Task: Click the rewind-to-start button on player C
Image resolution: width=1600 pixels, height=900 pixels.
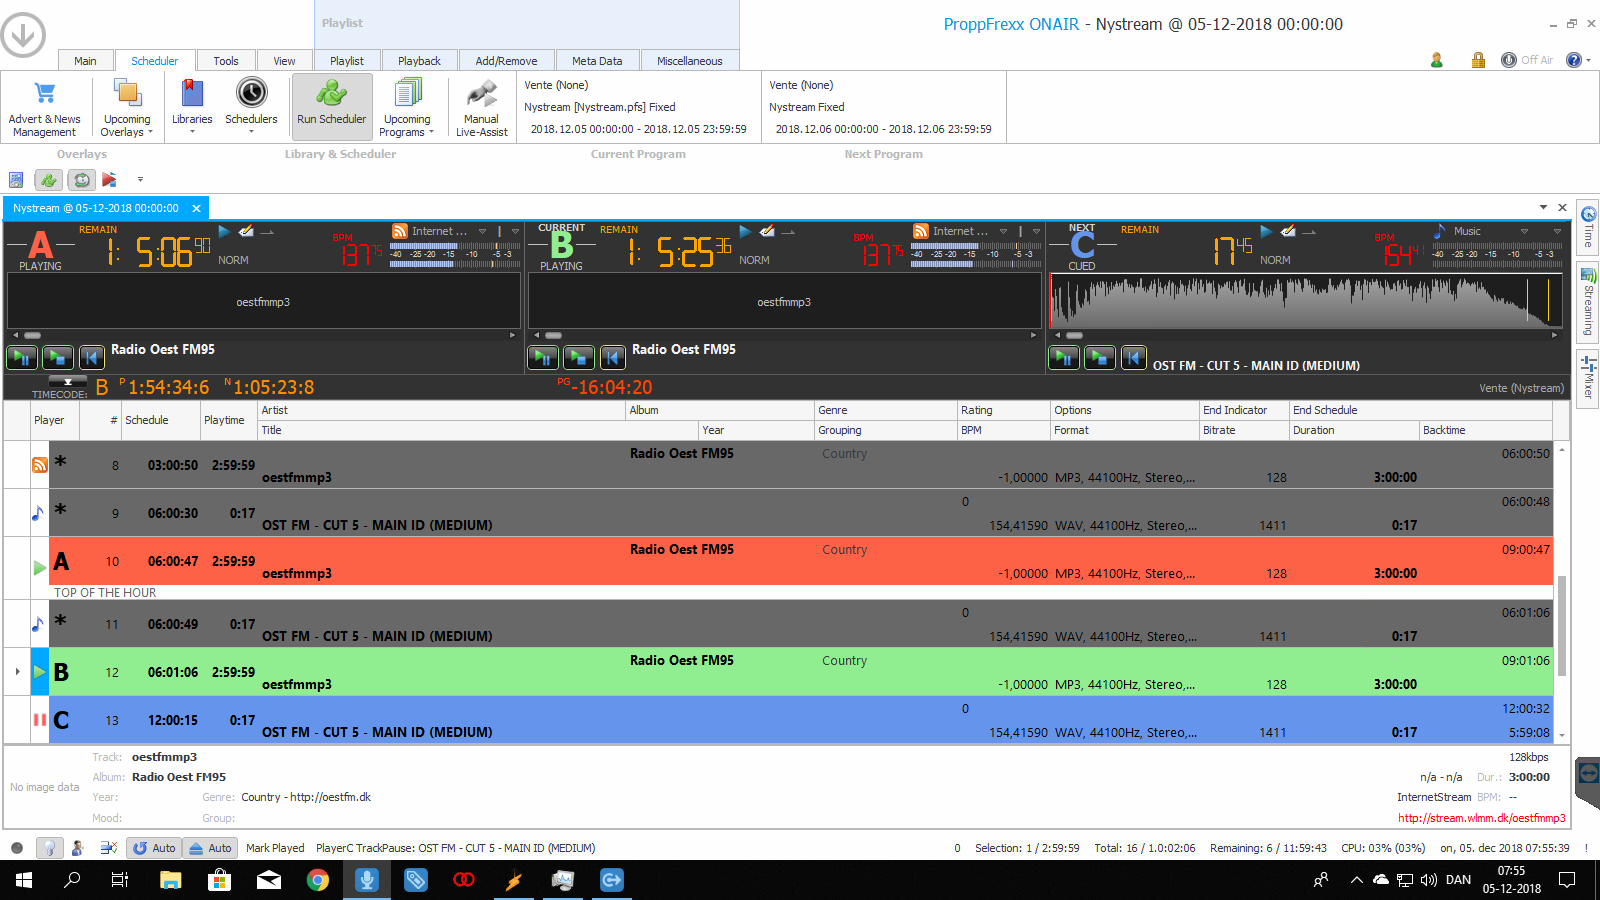Action: 1134,357
